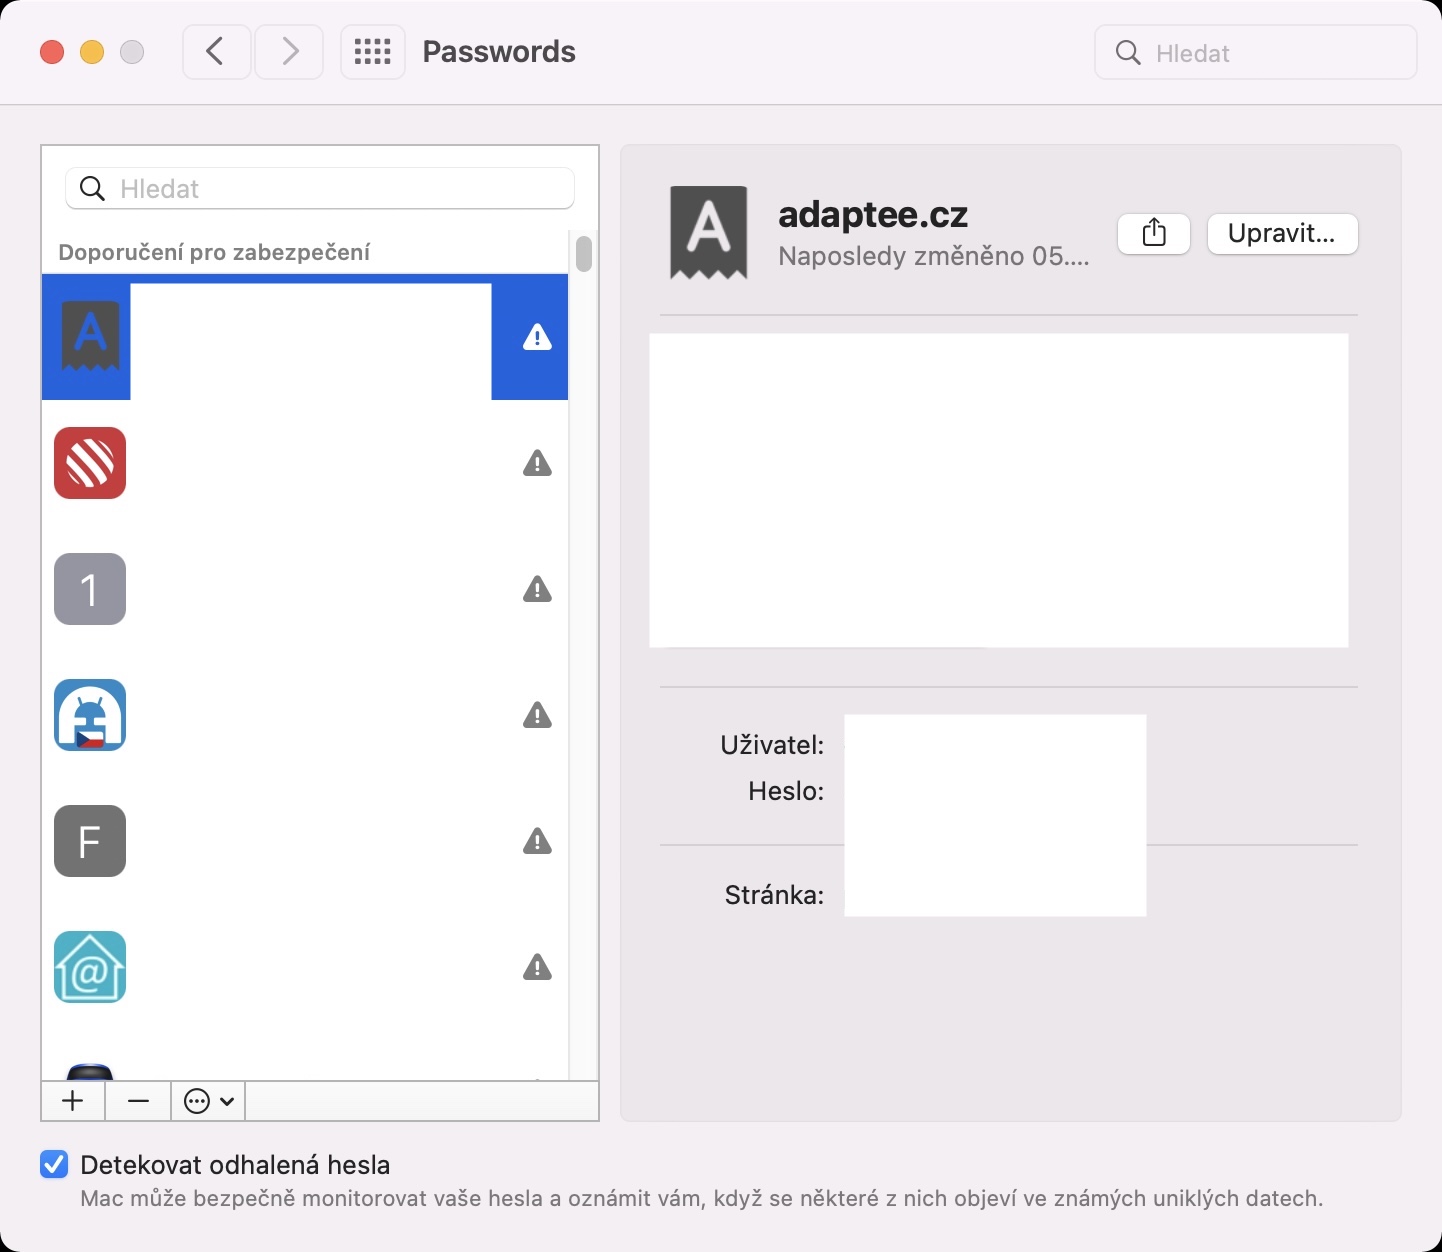Click the Uživatel: label
This screenshot has height=1252, width=1442.
click(x=772, y=745)
